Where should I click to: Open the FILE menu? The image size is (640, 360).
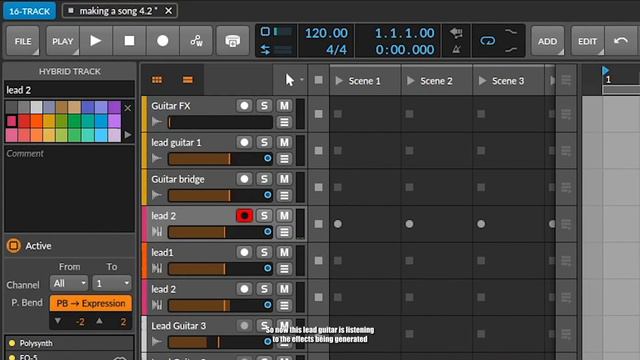click(23, 41)
